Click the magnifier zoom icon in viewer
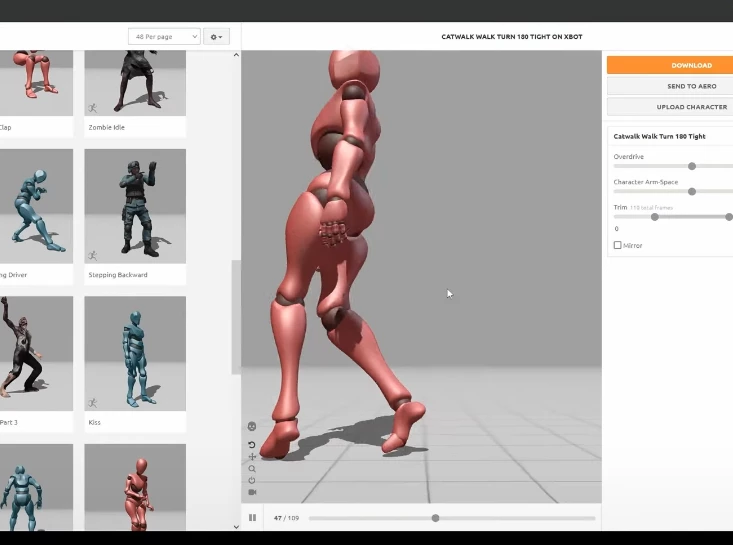 click(x=252, y=469)
